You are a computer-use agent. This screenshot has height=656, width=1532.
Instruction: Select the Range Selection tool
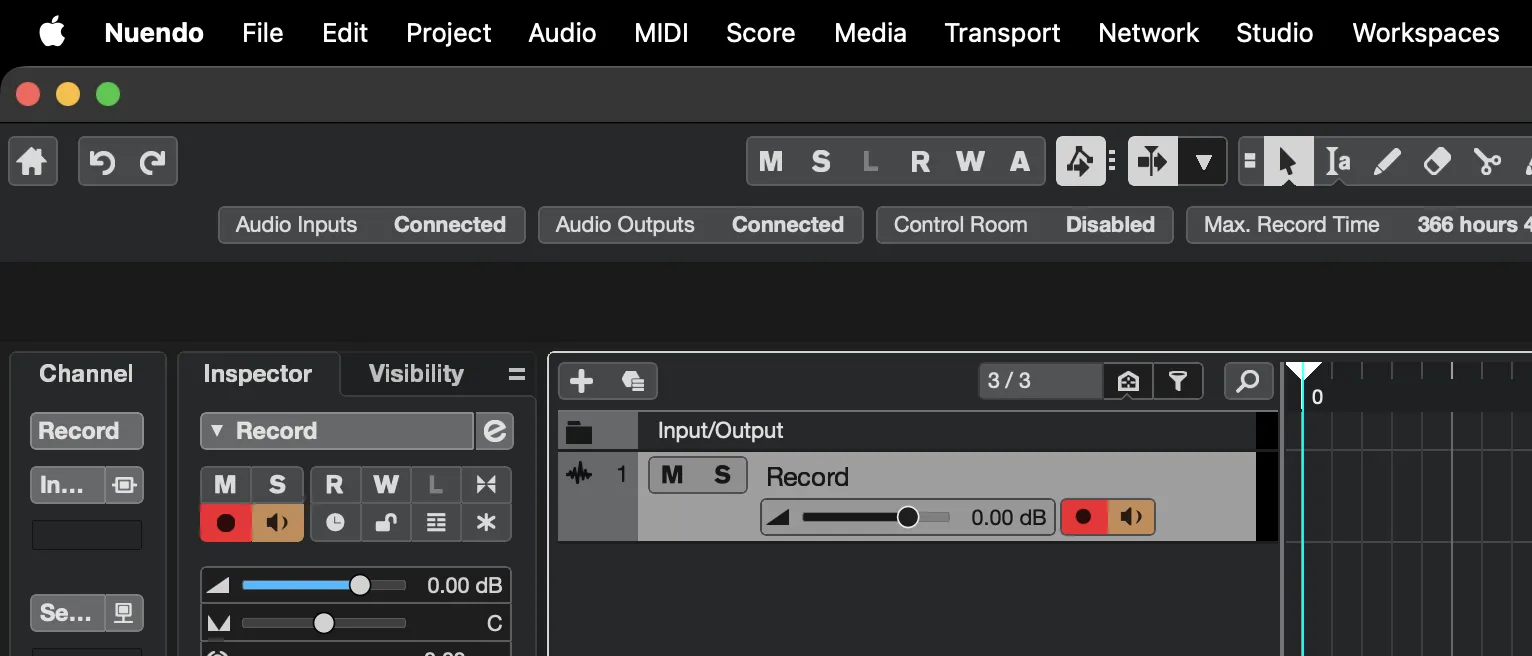1338,161
